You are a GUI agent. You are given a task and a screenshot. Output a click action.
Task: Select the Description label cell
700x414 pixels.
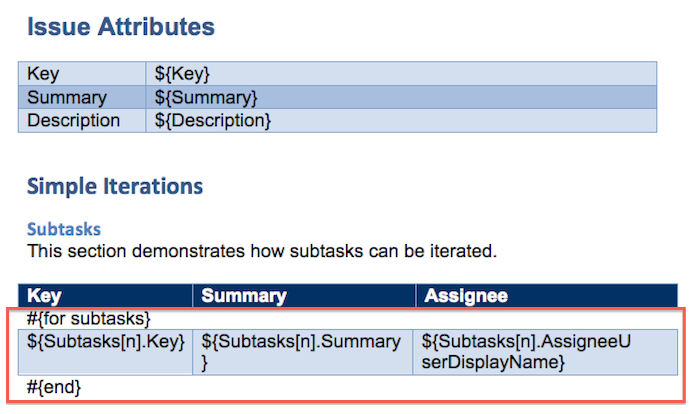82,121
